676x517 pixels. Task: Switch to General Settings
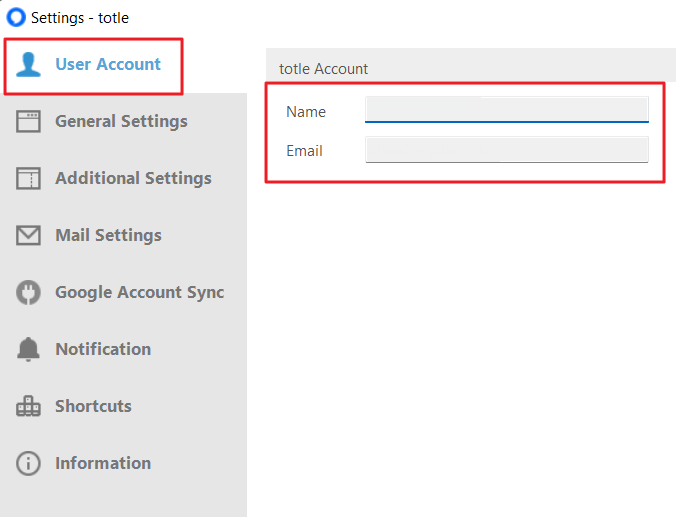(123, 121)
